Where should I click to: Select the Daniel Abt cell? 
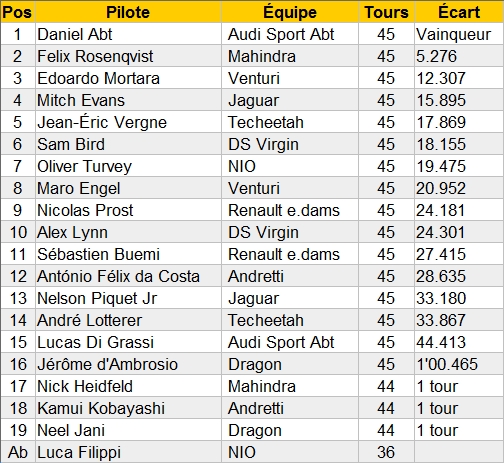128,34
